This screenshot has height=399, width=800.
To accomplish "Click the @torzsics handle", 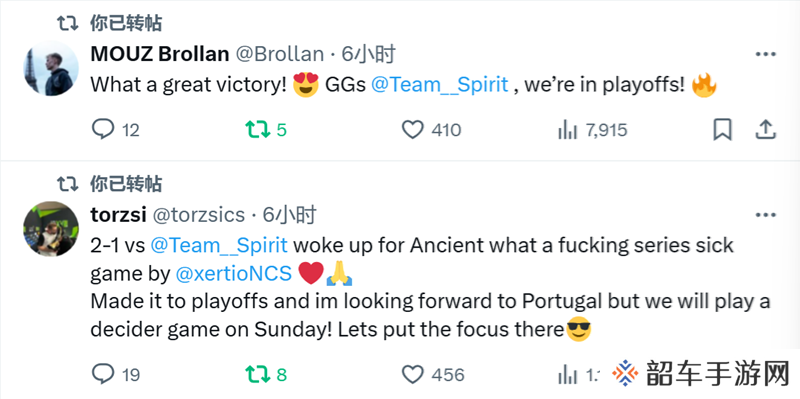I will 199,215.
